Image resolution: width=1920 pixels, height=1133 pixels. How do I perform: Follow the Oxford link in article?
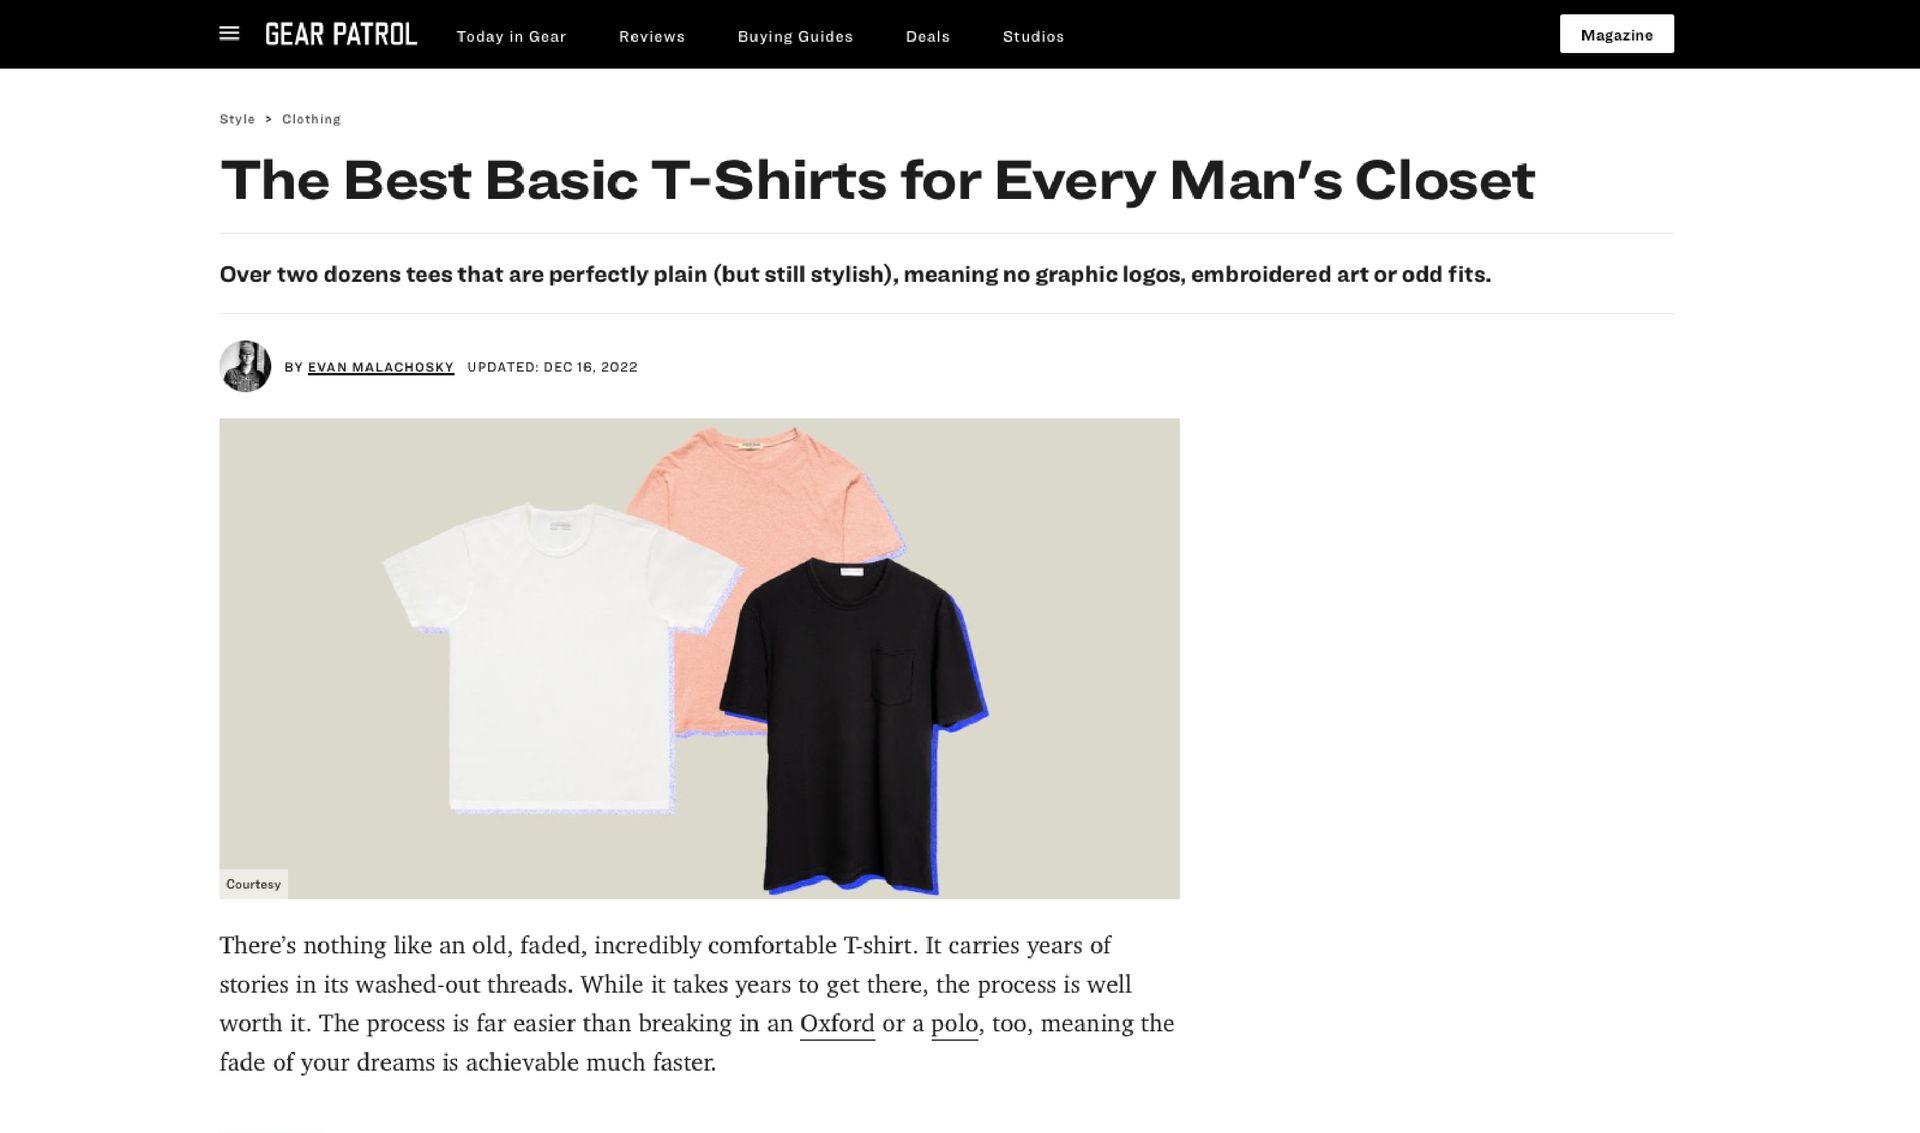(x=837, y=1024)
